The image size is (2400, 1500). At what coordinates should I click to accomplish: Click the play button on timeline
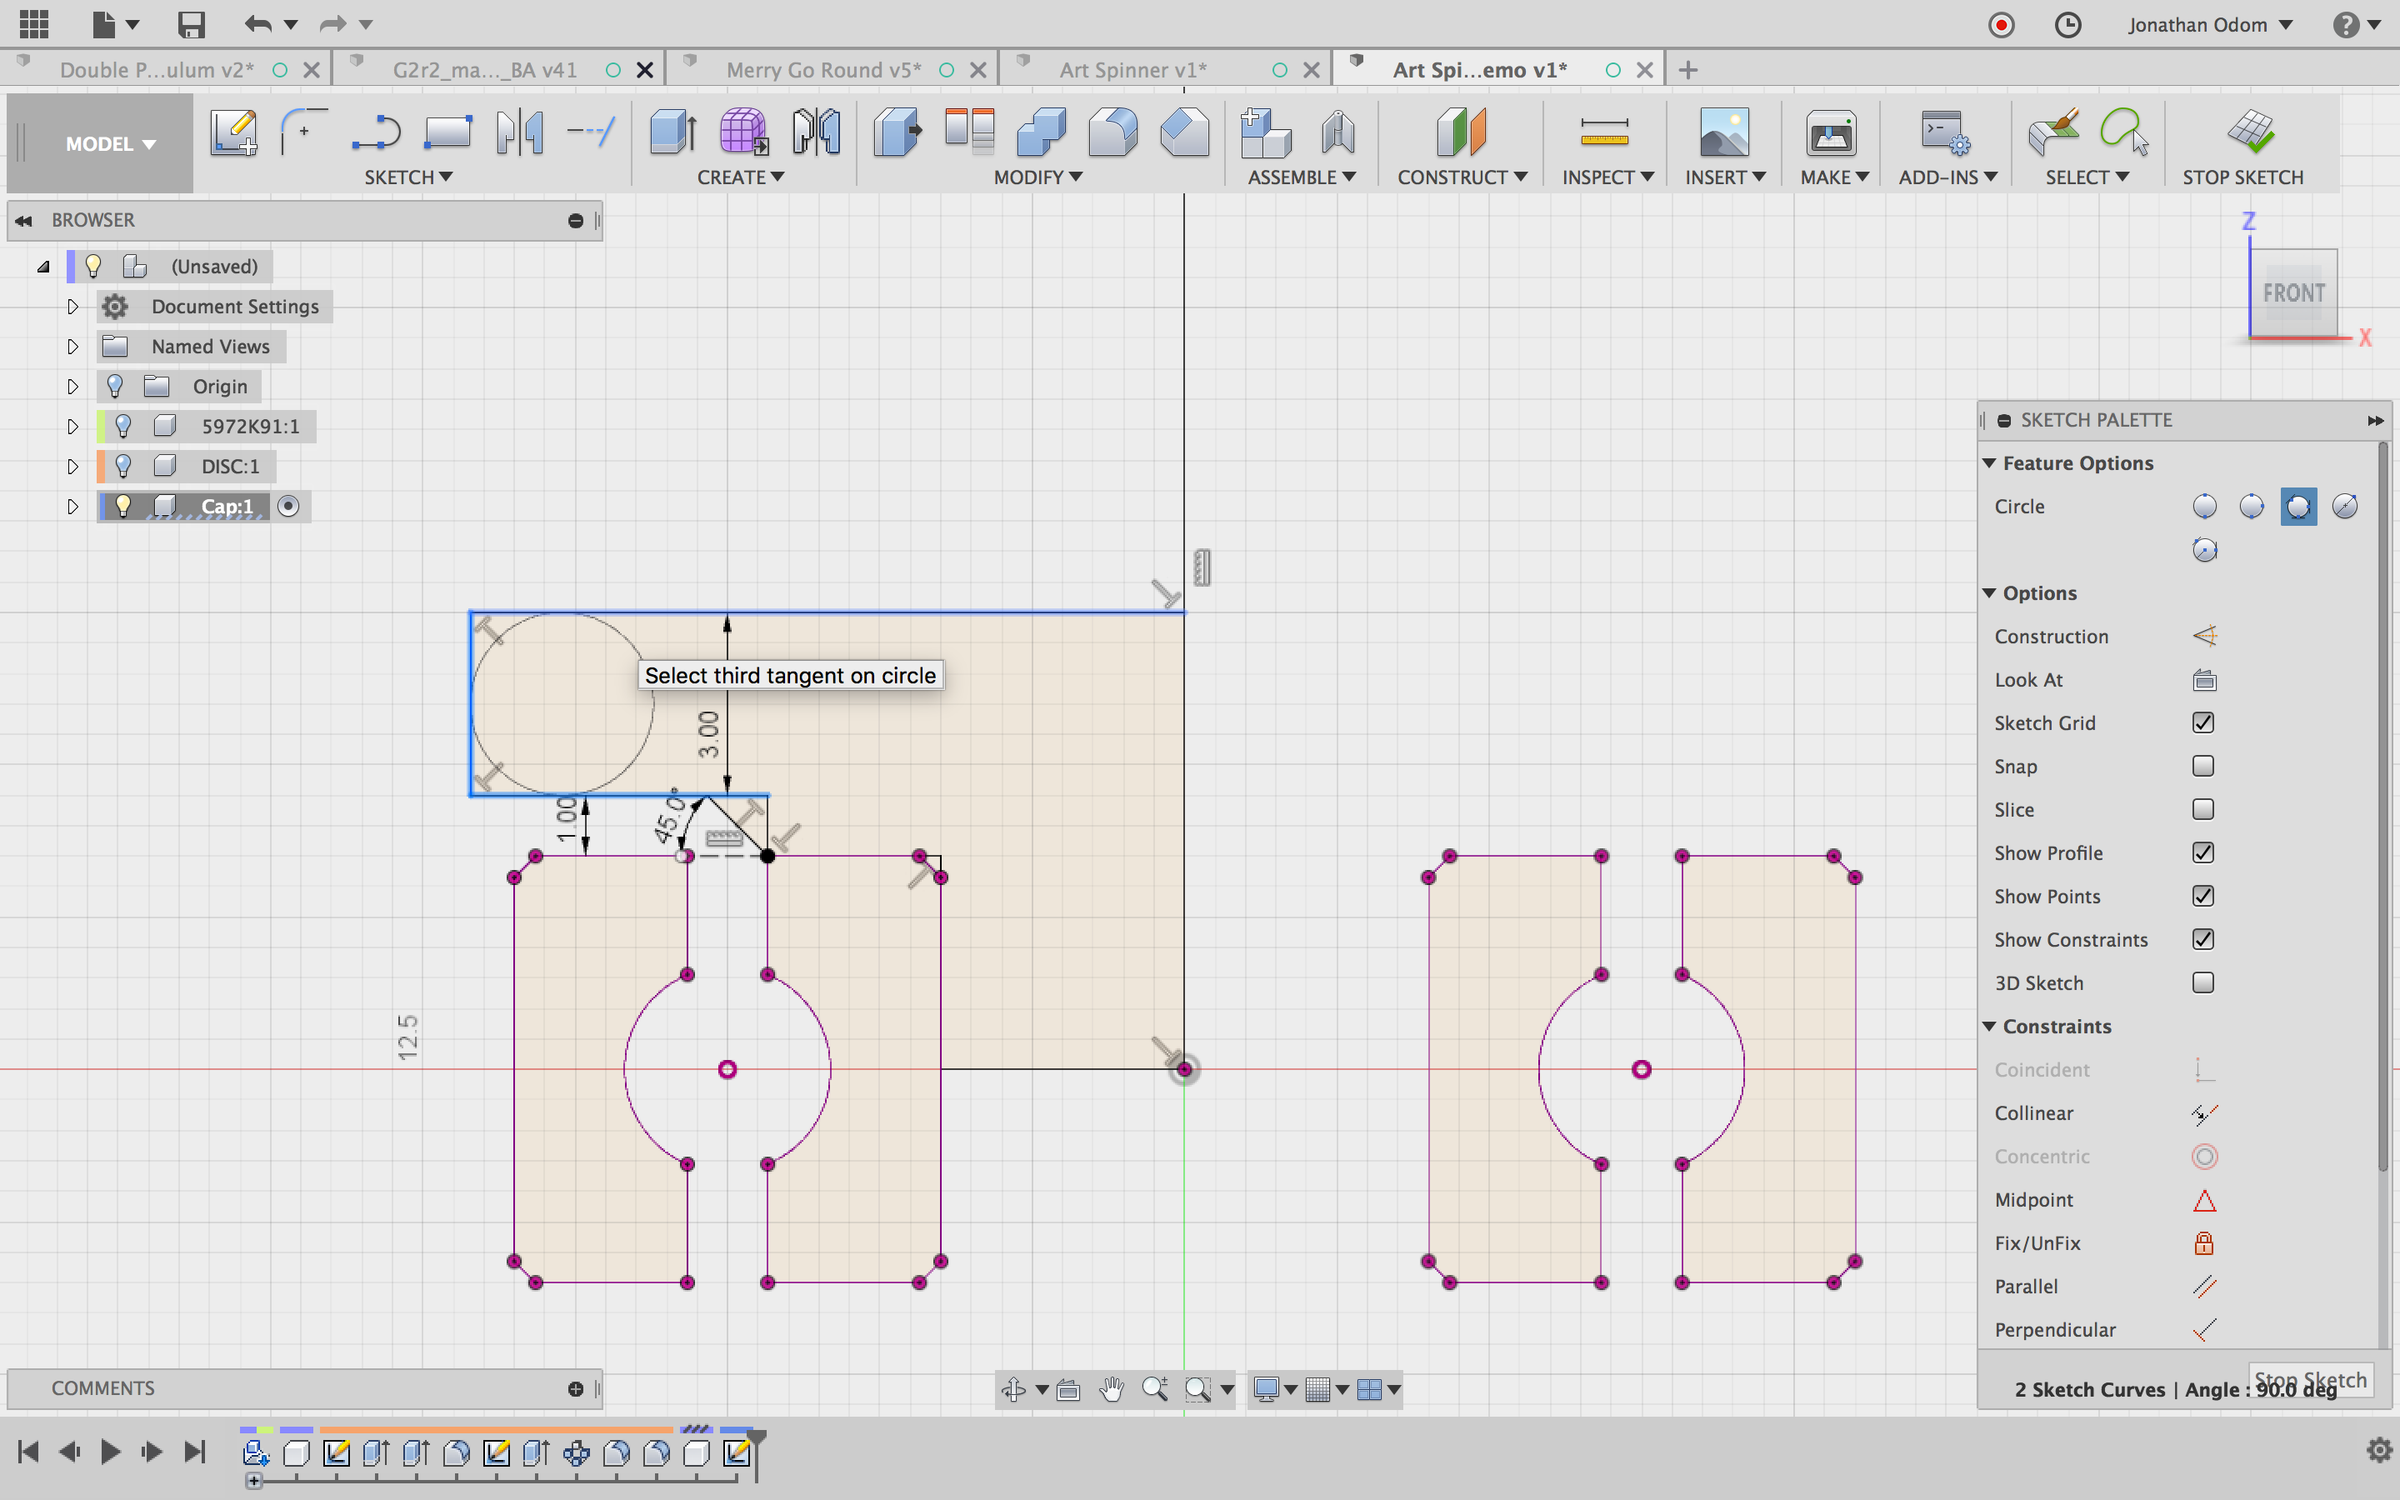pyautogui.click(x=110, y=1451)
